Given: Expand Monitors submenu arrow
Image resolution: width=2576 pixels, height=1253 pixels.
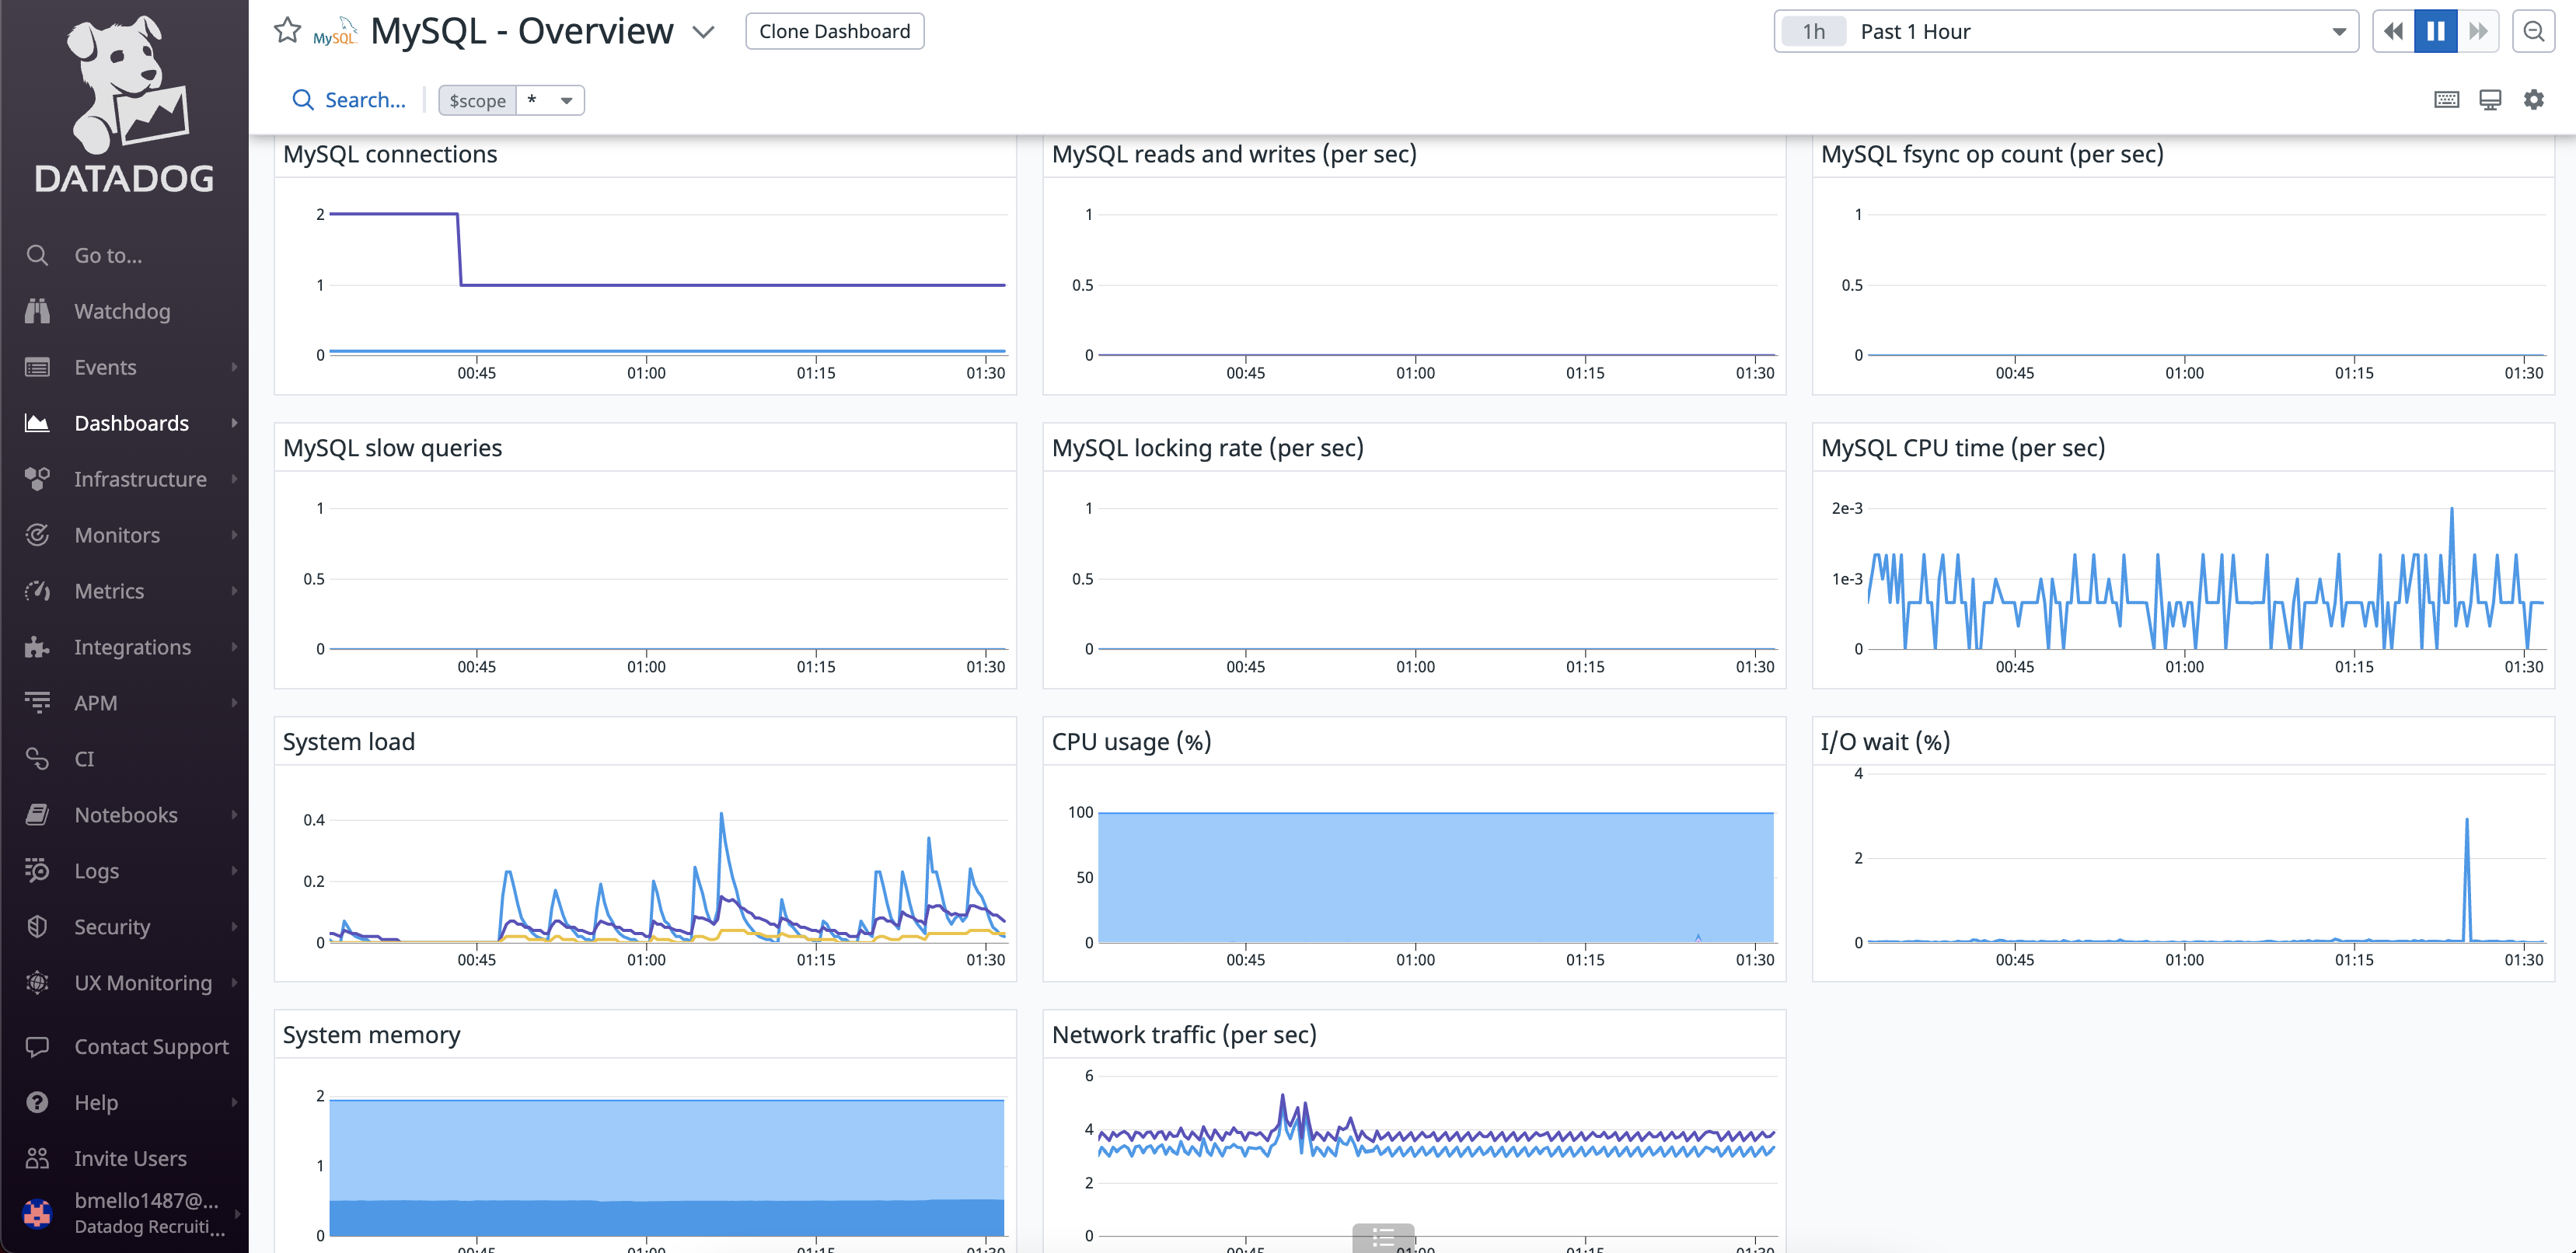Looking at the screenshot, I should (x=234, y=535).
